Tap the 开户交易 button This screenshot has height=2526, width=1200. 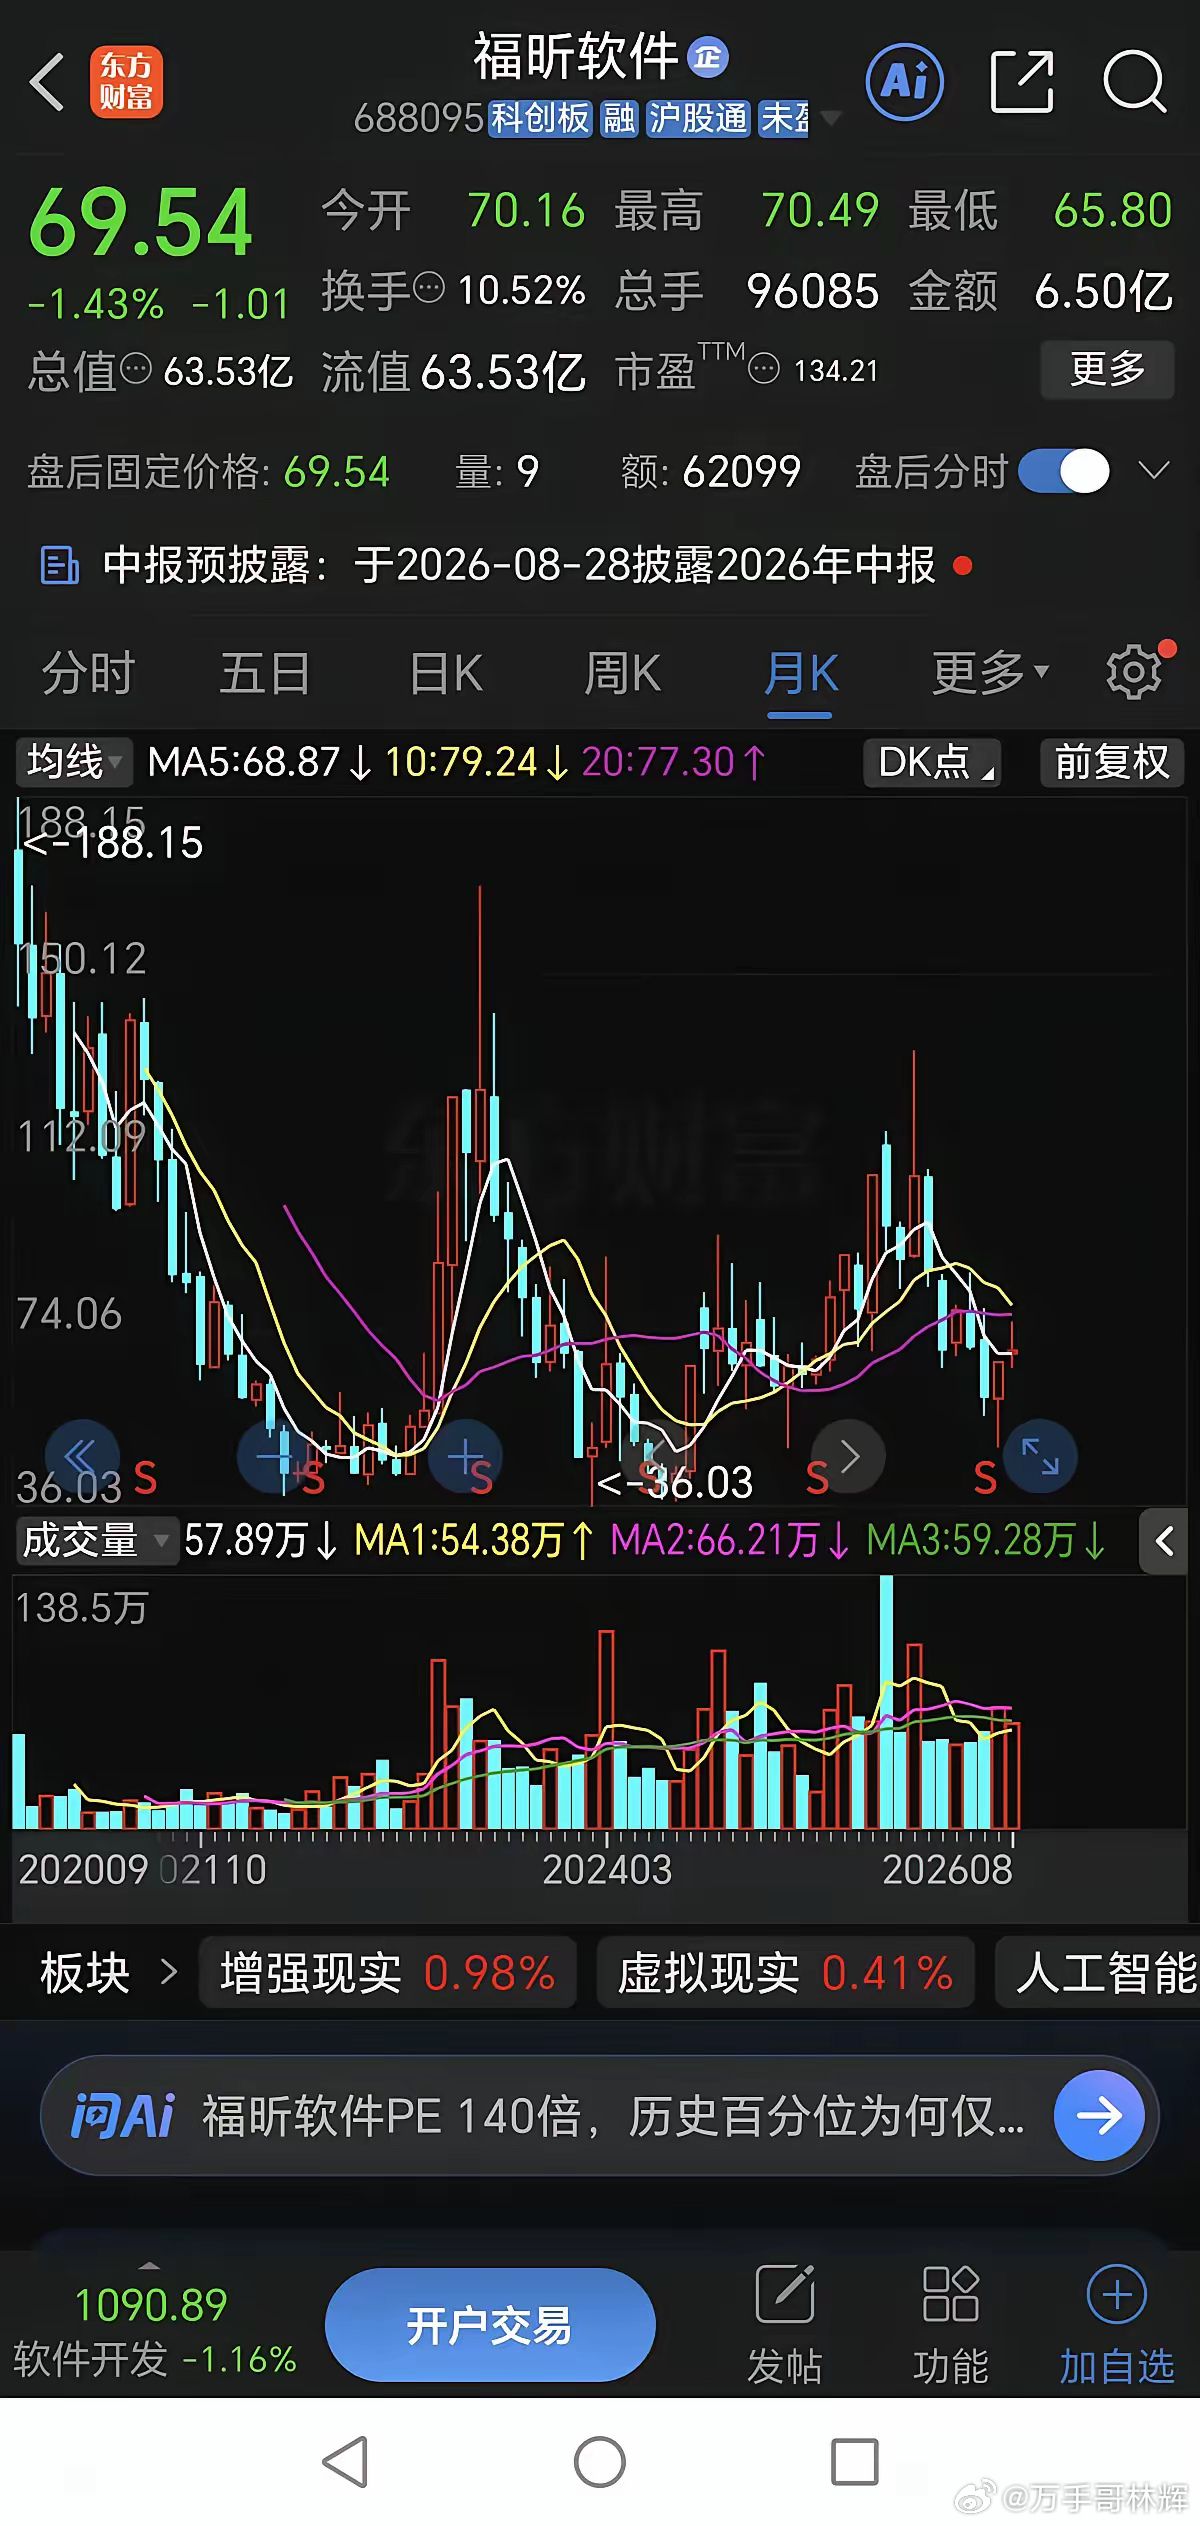490,2324
